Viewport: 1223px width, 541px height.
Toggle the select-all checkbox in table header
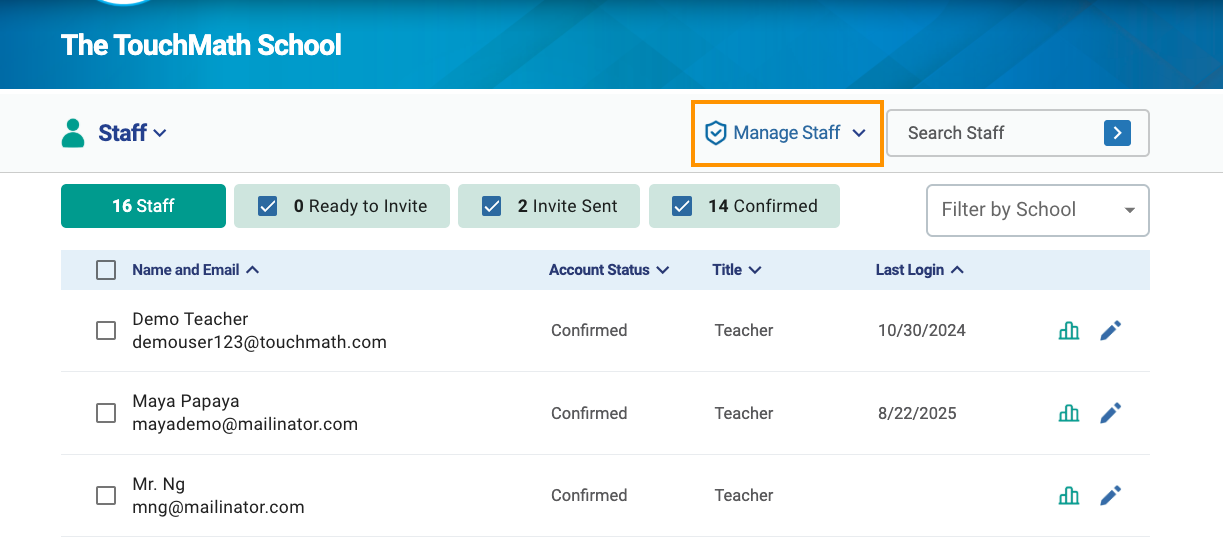pyautogui.click(x=106, y=270)
